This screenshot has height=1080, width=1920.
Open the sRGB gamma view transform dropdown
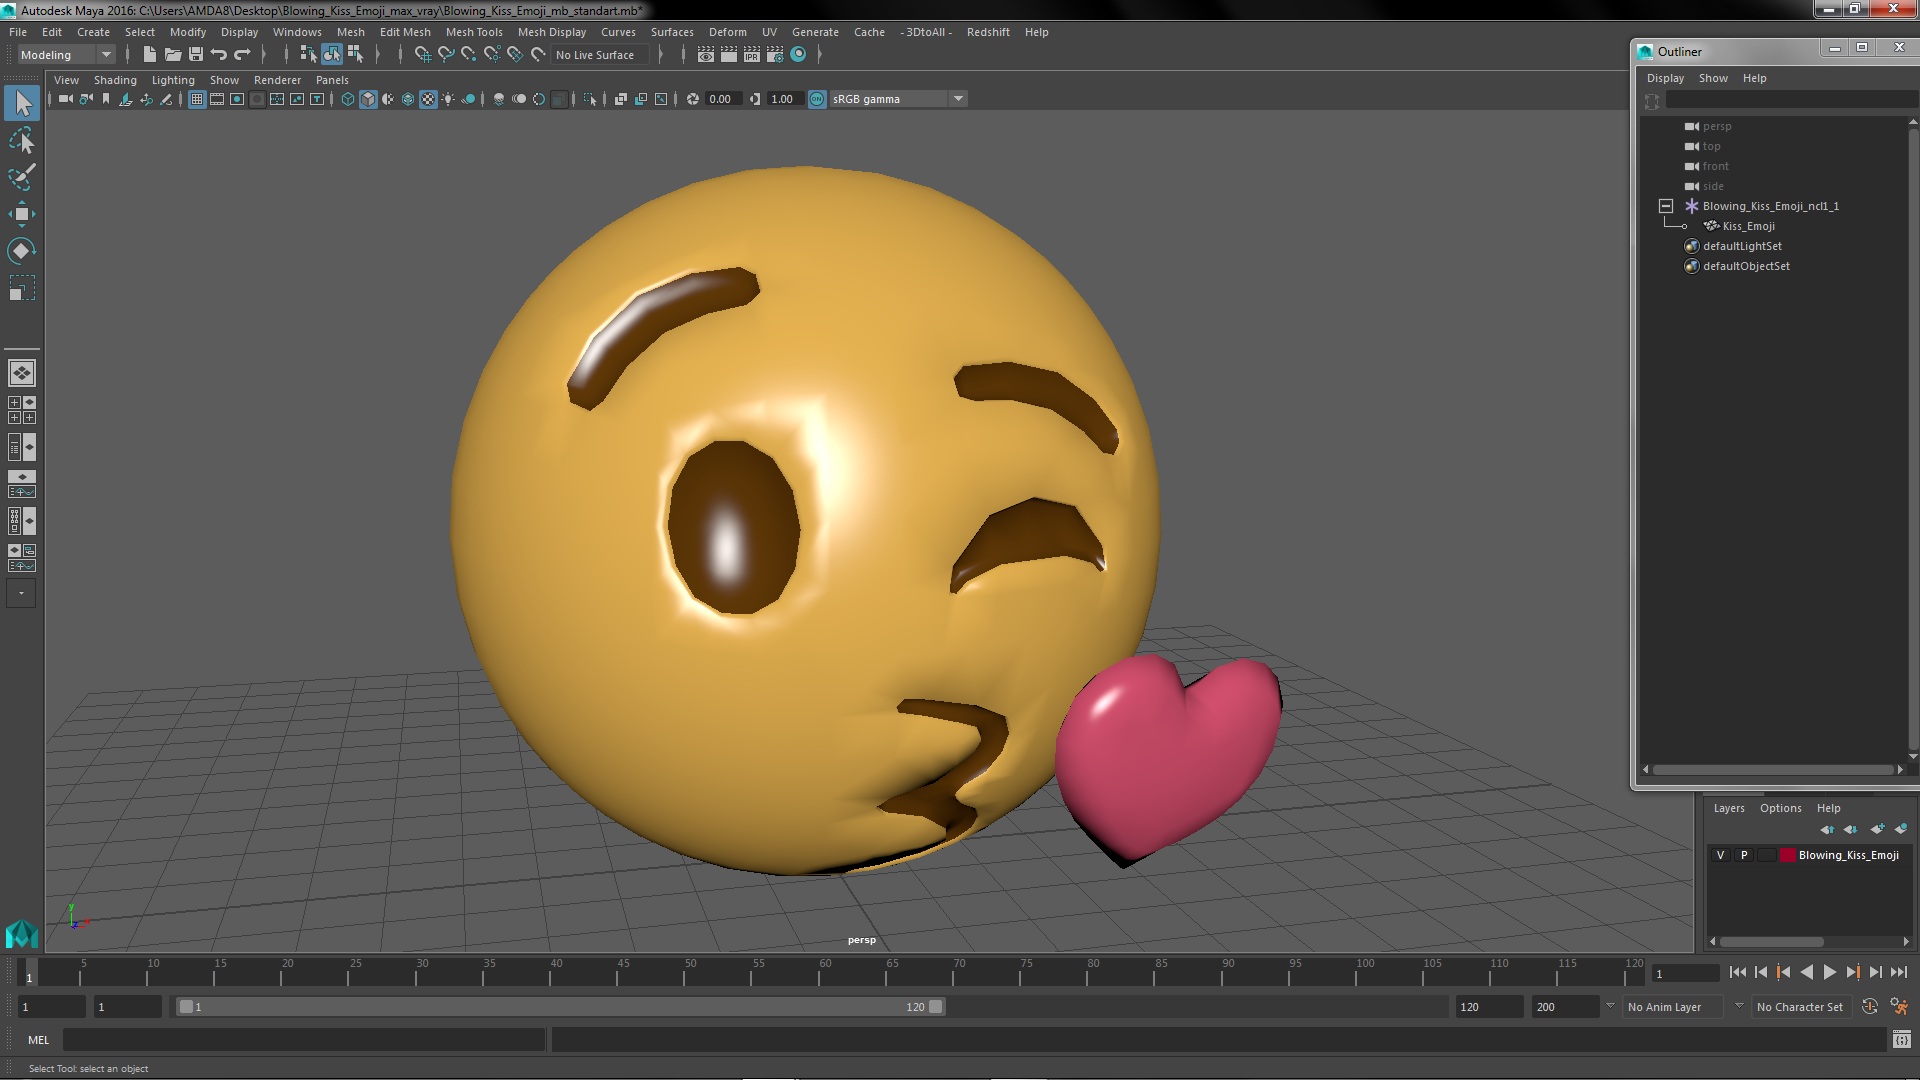coord(898,99)
